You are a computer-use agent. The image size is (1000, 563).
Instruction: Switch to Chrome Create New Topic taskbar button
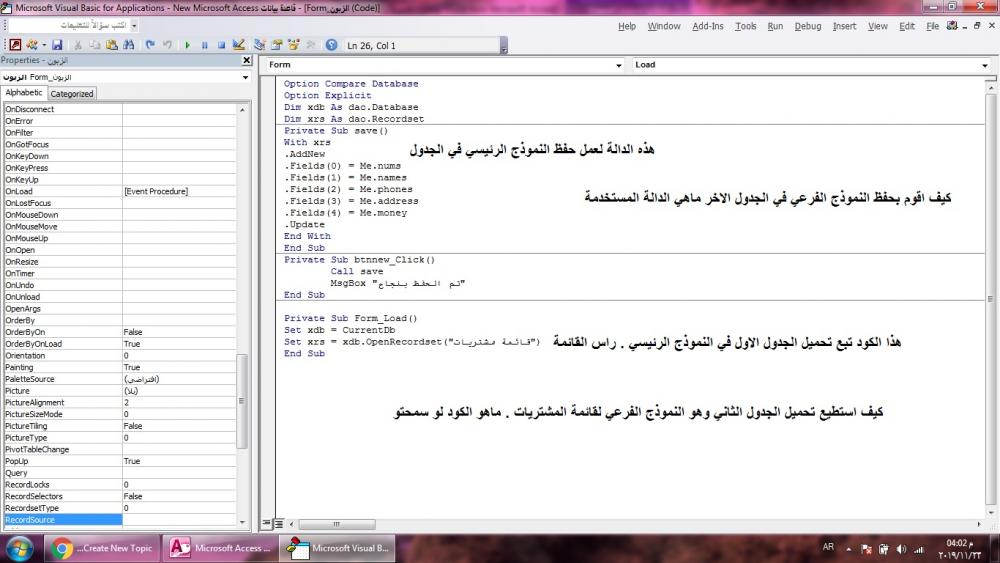[102, 548]
